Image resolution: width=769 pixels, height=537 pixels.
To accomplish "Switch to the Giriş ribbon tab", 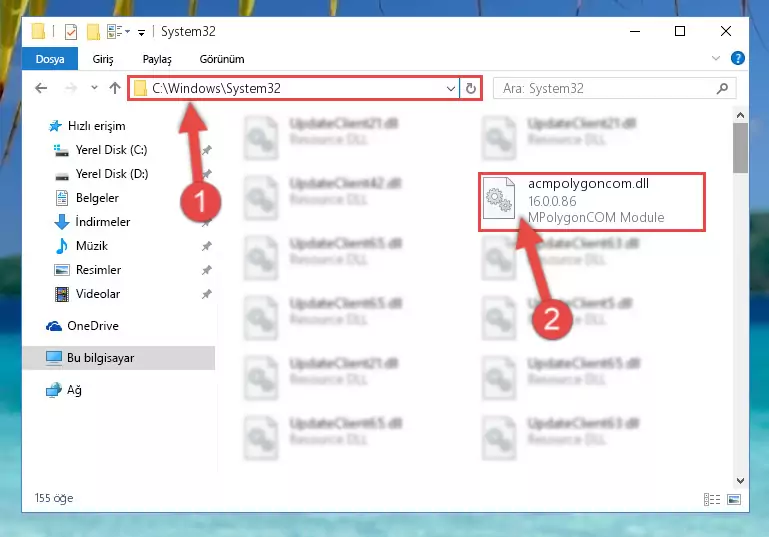I will 103,59.
